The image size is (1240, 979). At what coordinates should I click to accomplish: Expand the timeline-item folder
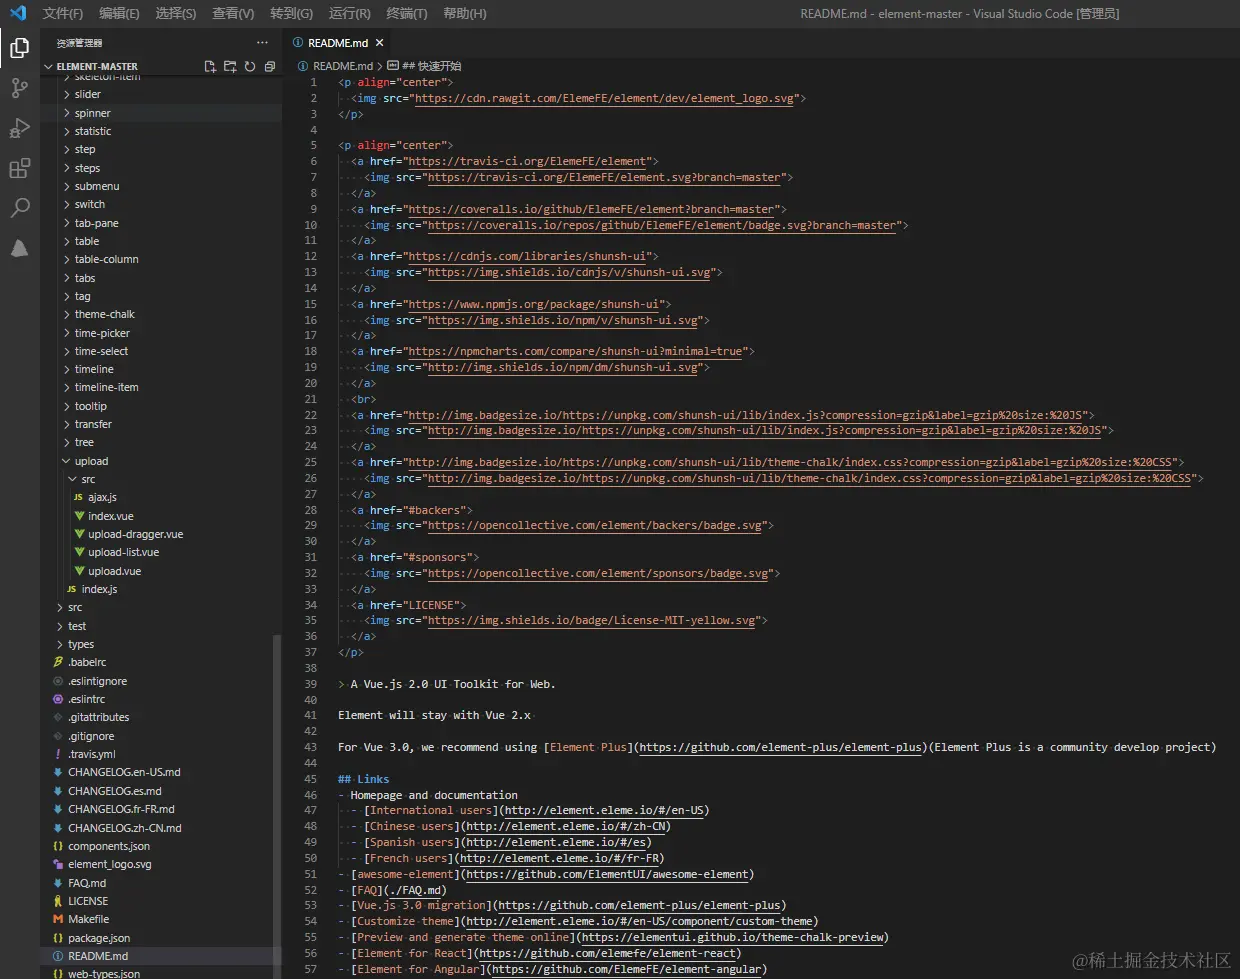pos(106,387)
